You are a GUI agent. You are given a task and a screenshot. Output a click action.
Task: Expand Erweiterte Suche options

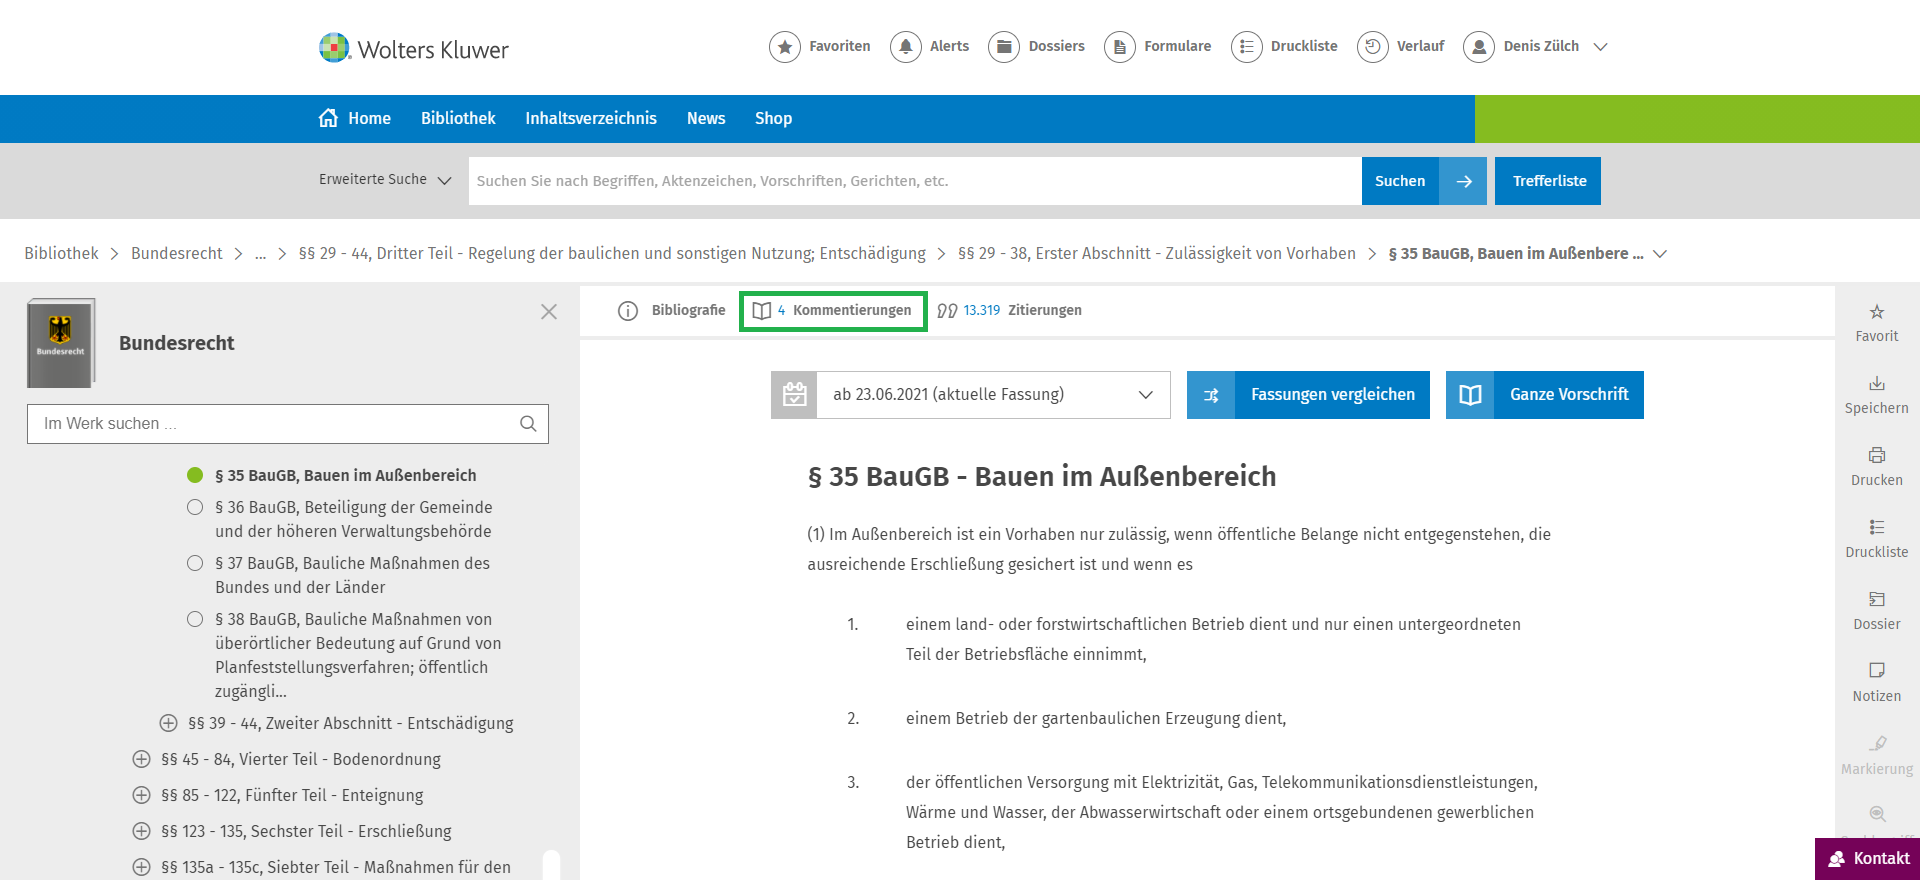pos(385,180)
